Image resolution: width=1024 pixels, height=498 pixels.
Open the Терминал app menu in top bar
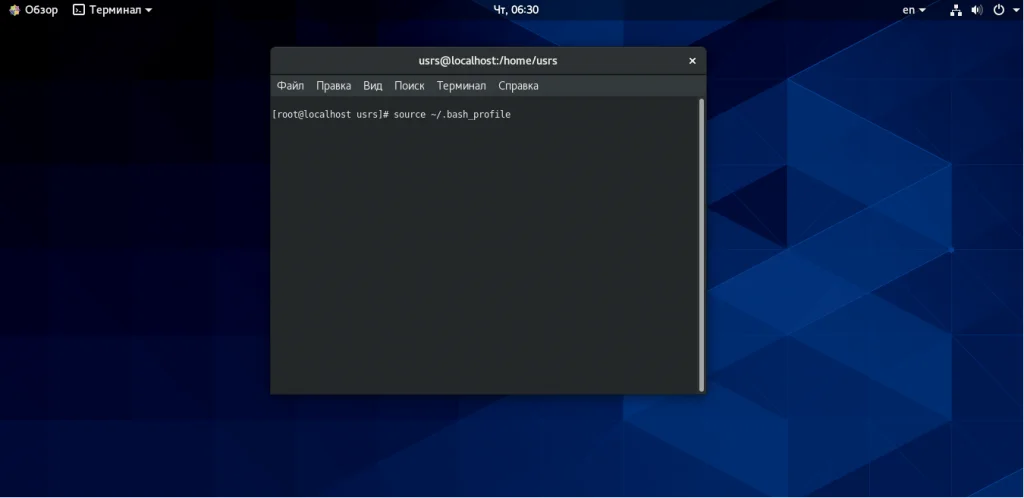point(112,10)
